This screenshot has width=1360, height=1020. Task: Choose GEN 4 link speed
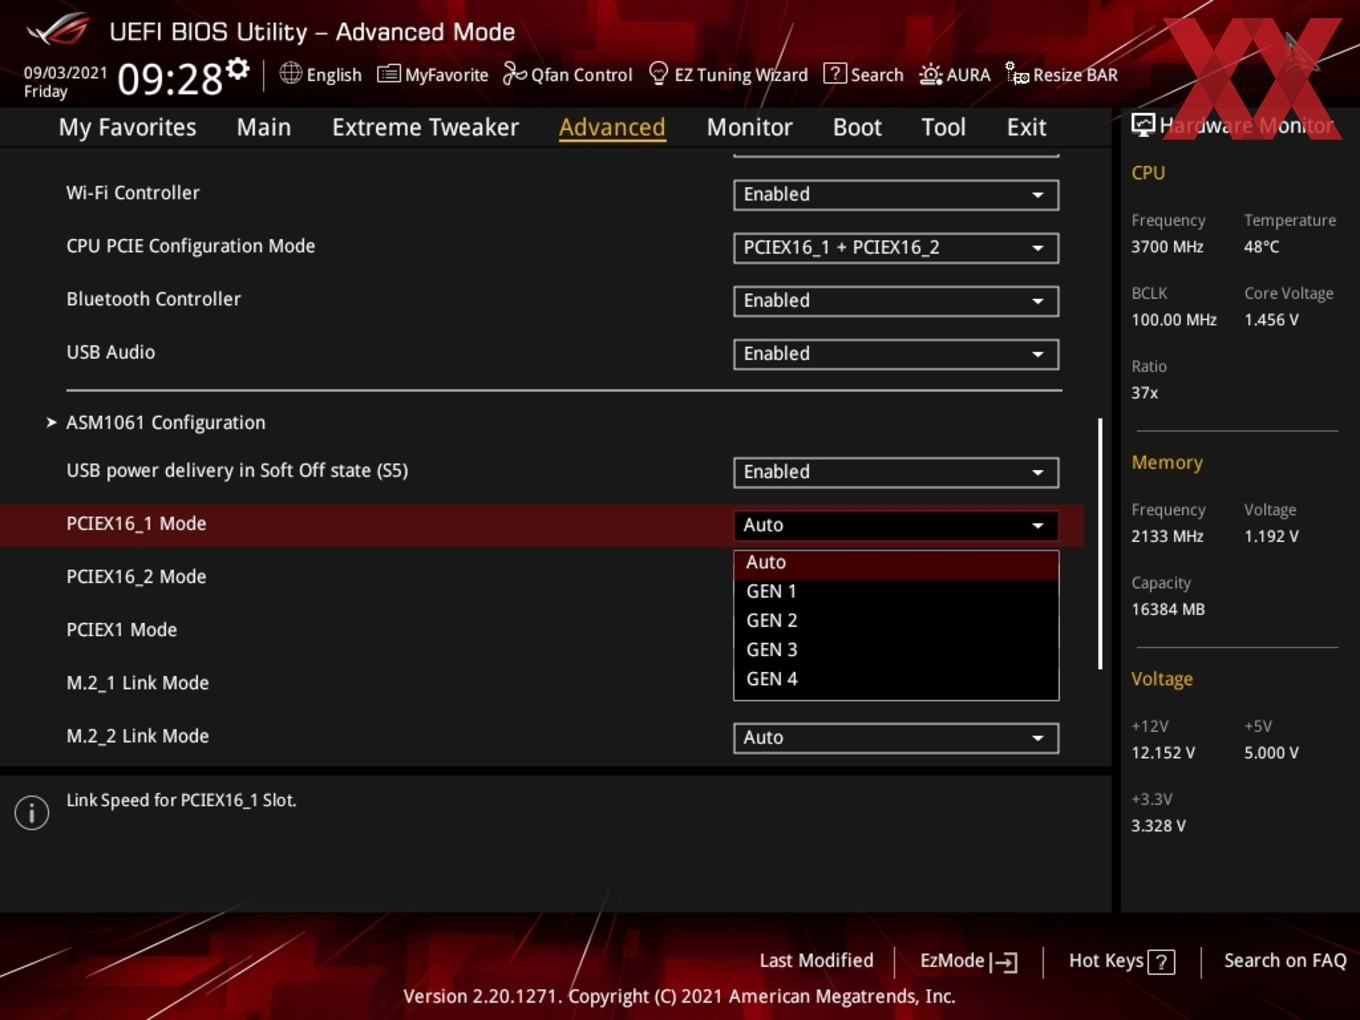[x=896, y=679]
